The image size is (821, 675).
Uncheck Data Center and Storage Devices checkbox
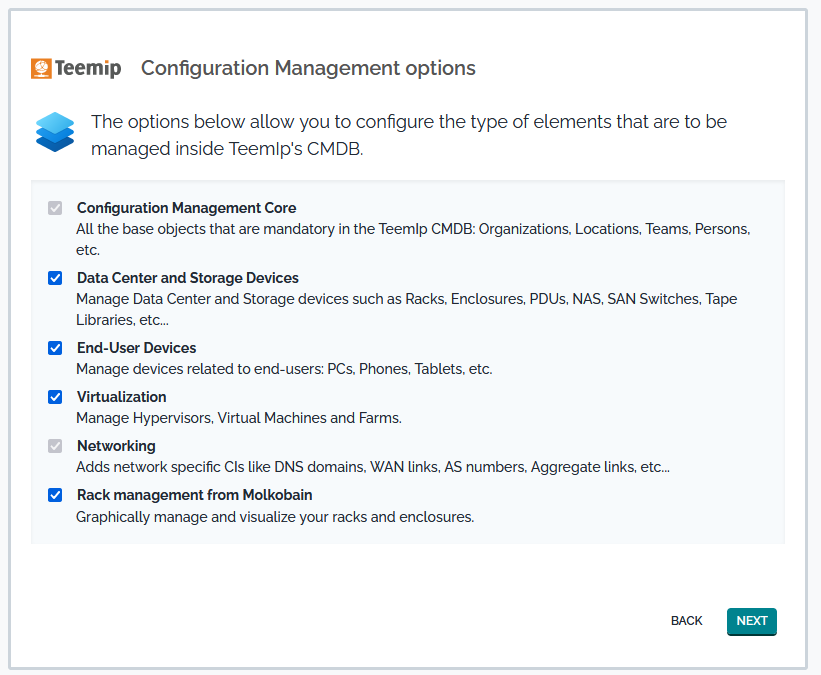[x=55, y=278]
